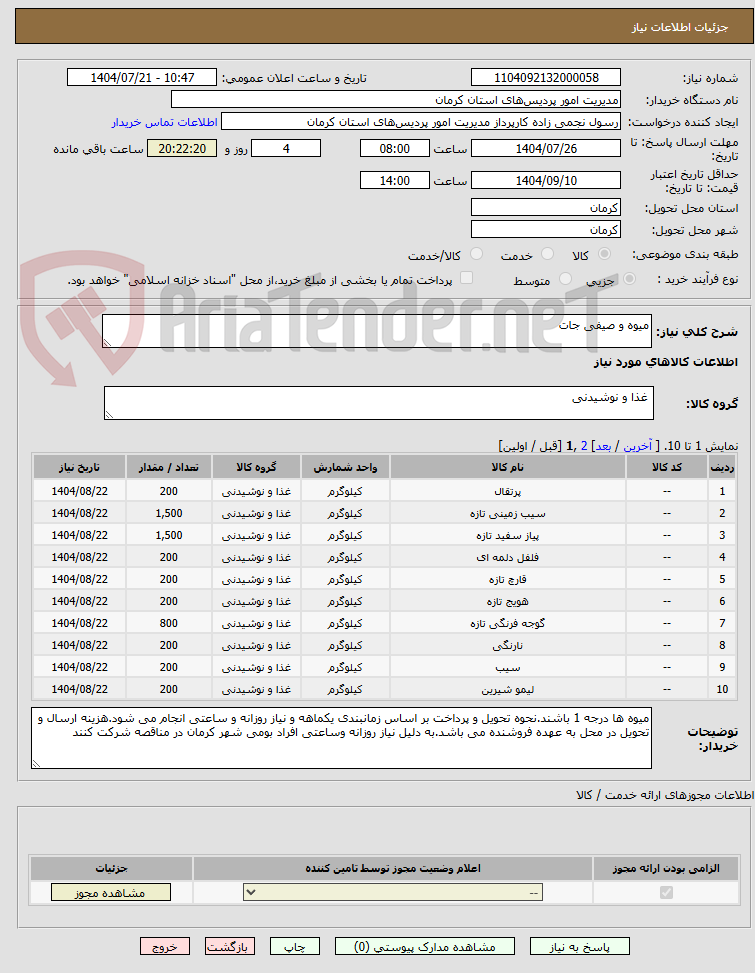Click the خروج exit button
The height and width of the screenshot is (973, 755).
[x=164, y=946]
